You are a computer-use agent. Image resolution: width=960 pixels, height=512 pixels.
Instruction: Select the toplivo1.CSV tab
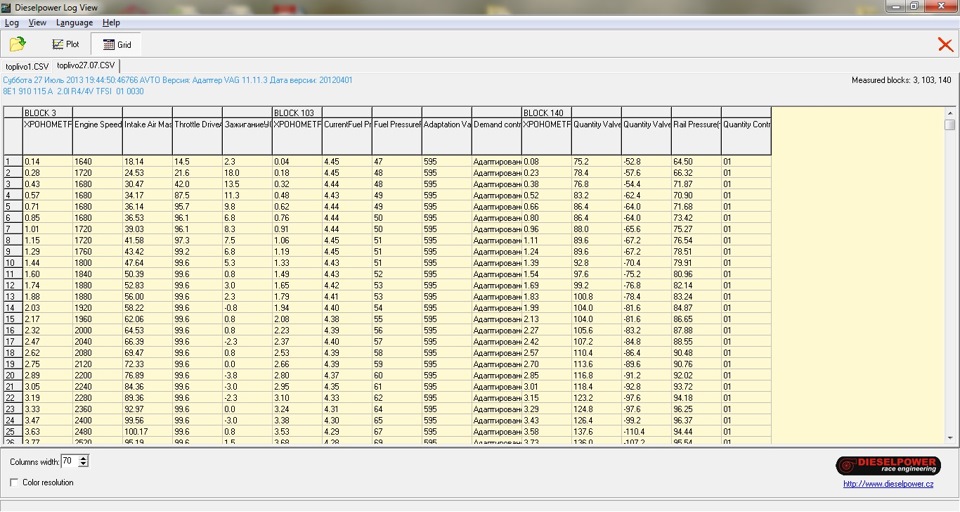tap(27, 66)
